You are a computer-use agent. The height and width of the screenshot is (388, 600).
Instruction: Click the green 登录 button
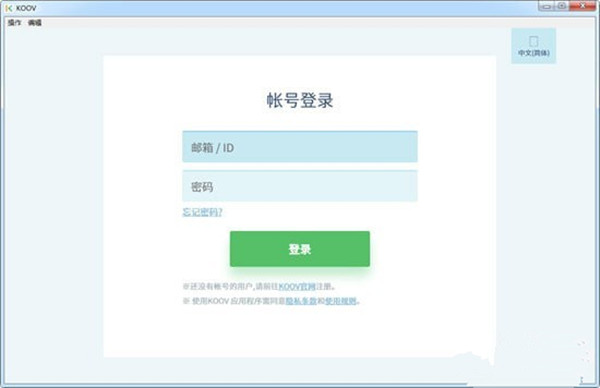pyautogui.click(x=300, y=249)
